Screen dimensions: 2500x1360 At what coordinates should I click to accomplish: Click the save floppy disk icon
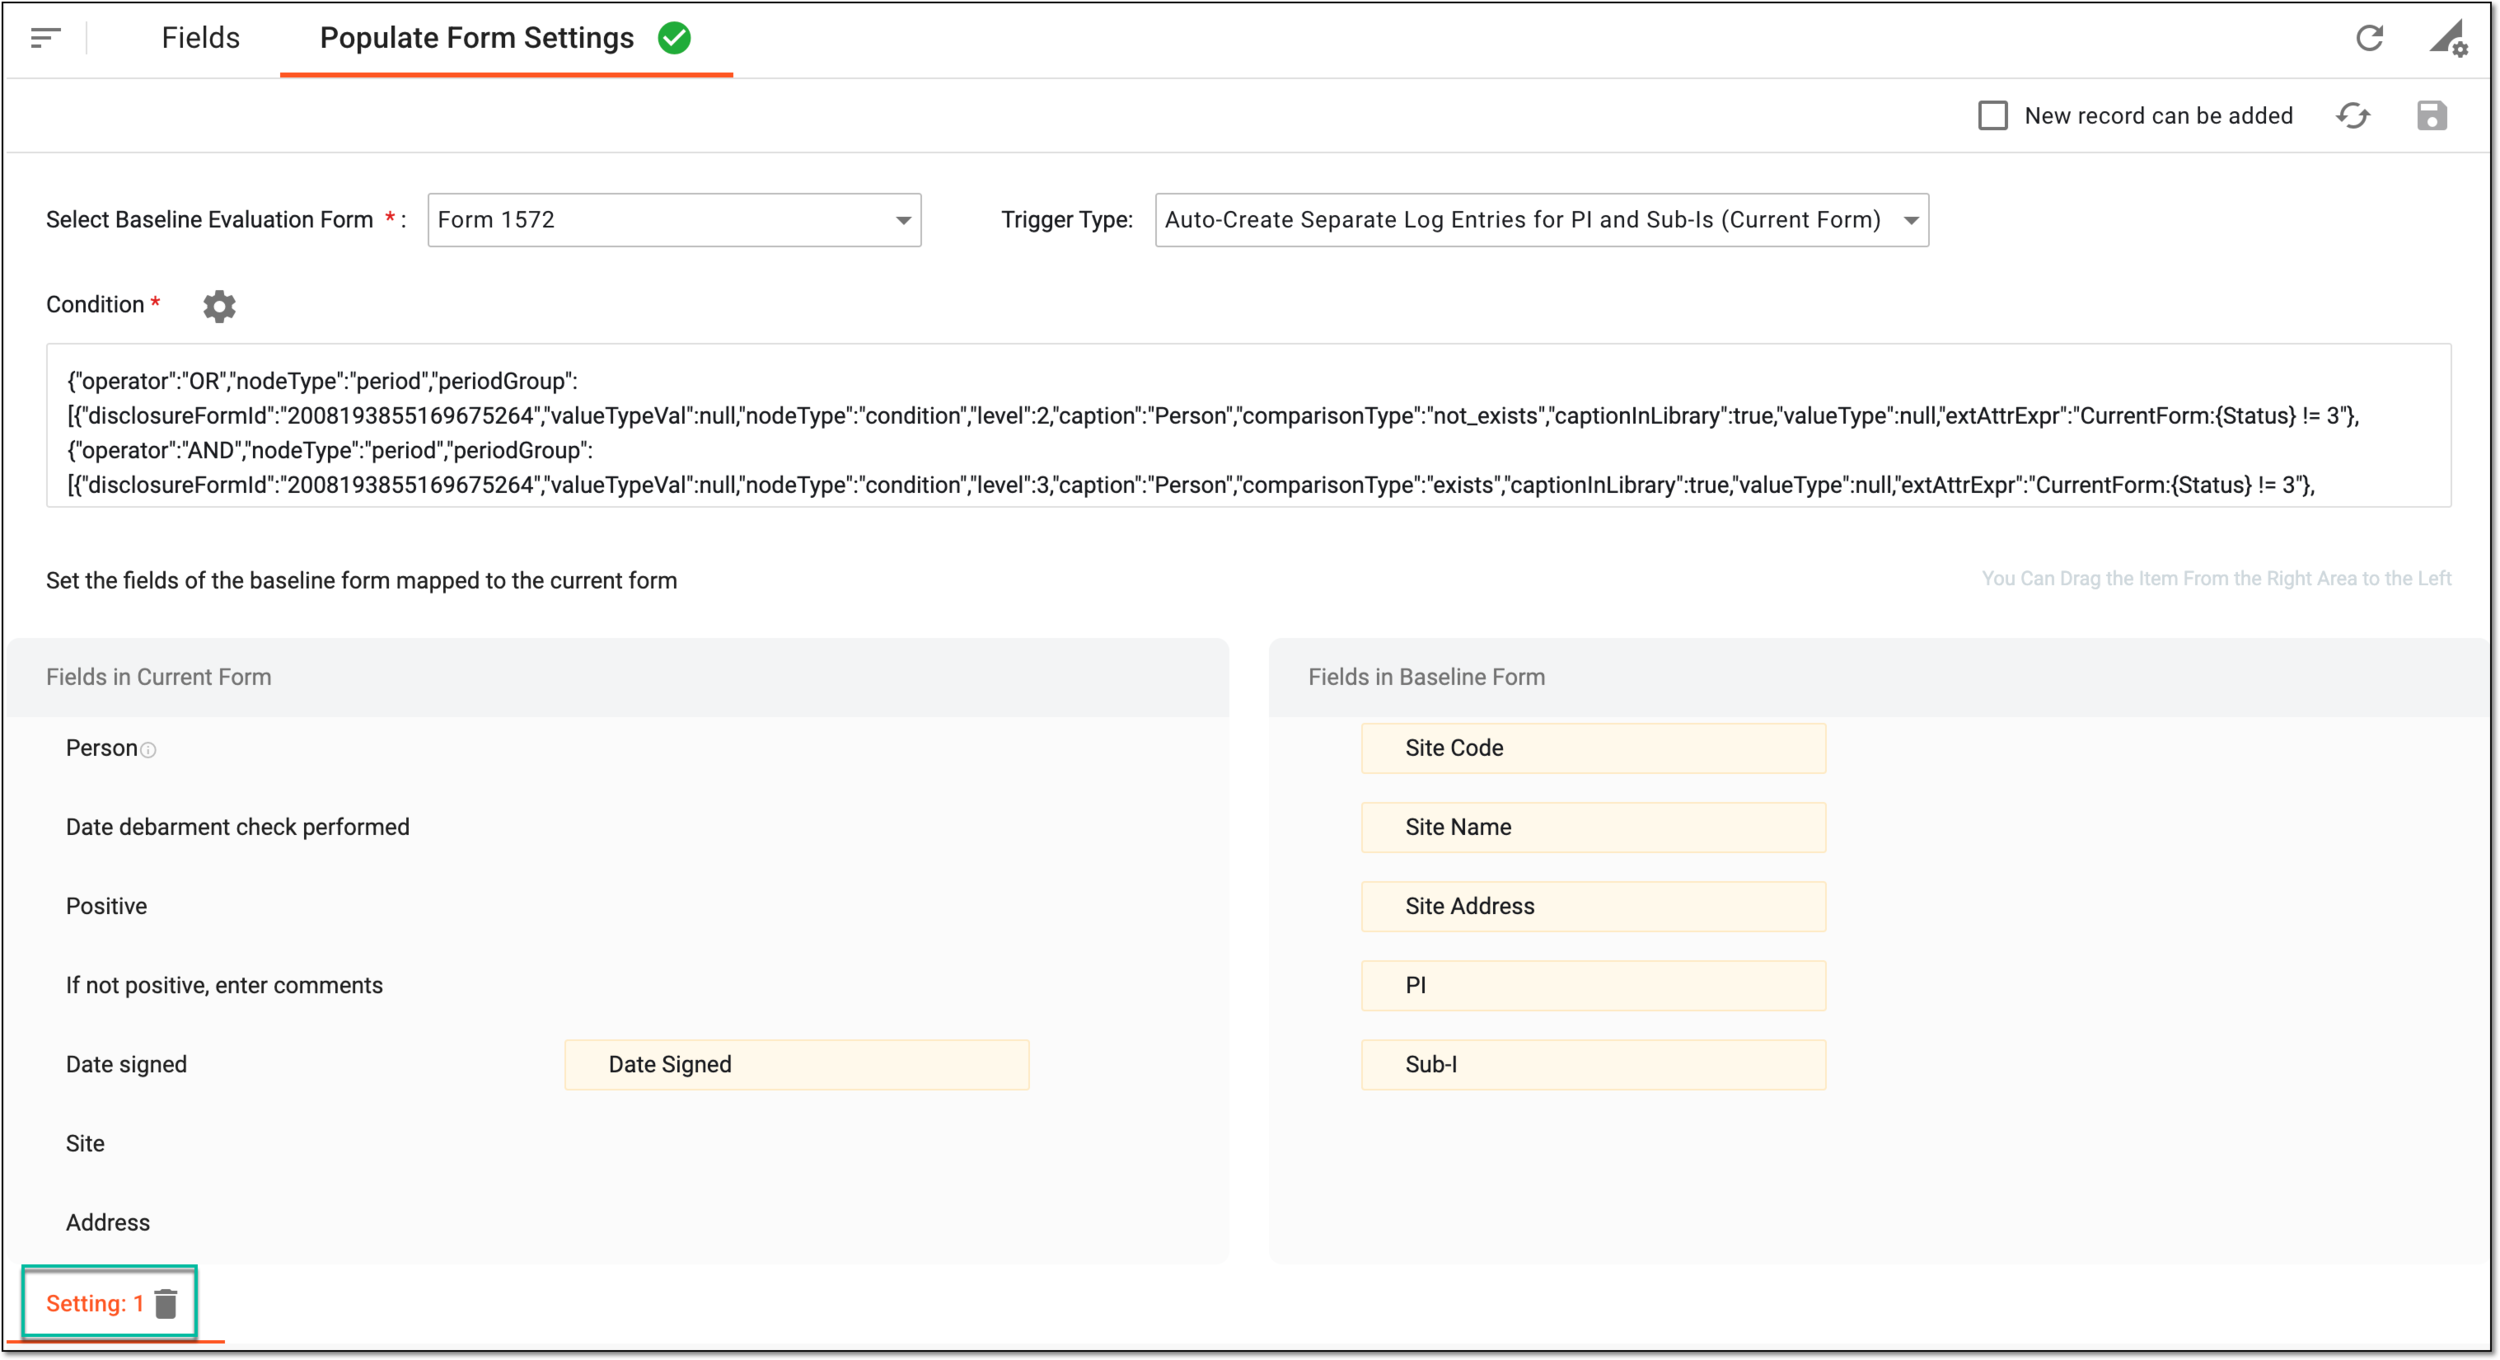(2432, 116)
